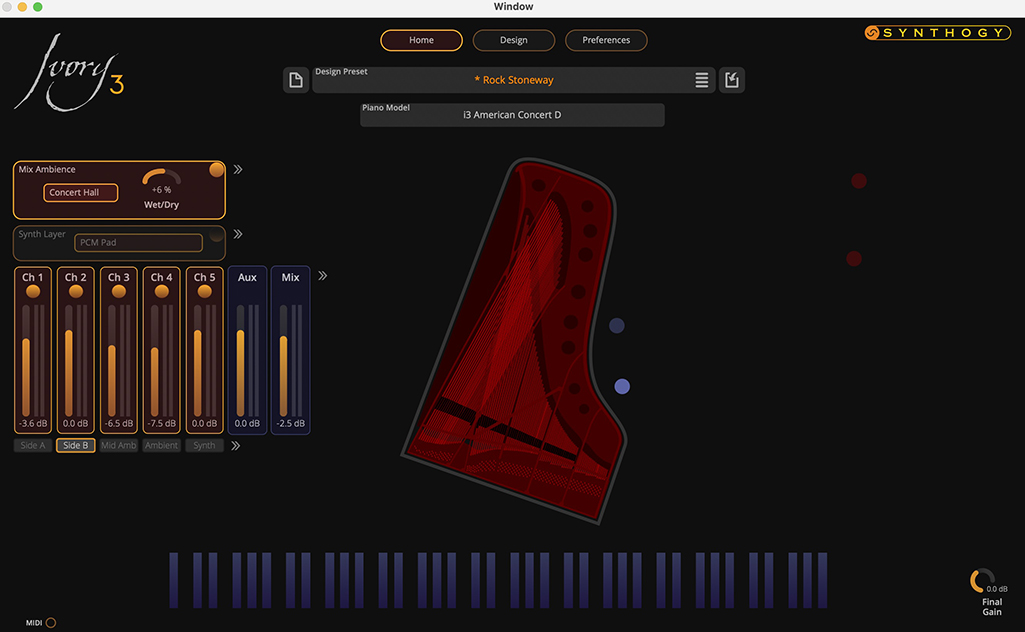Select the Concert Hall ambience type
This screenshot has width=1025, height=632.
80,192
